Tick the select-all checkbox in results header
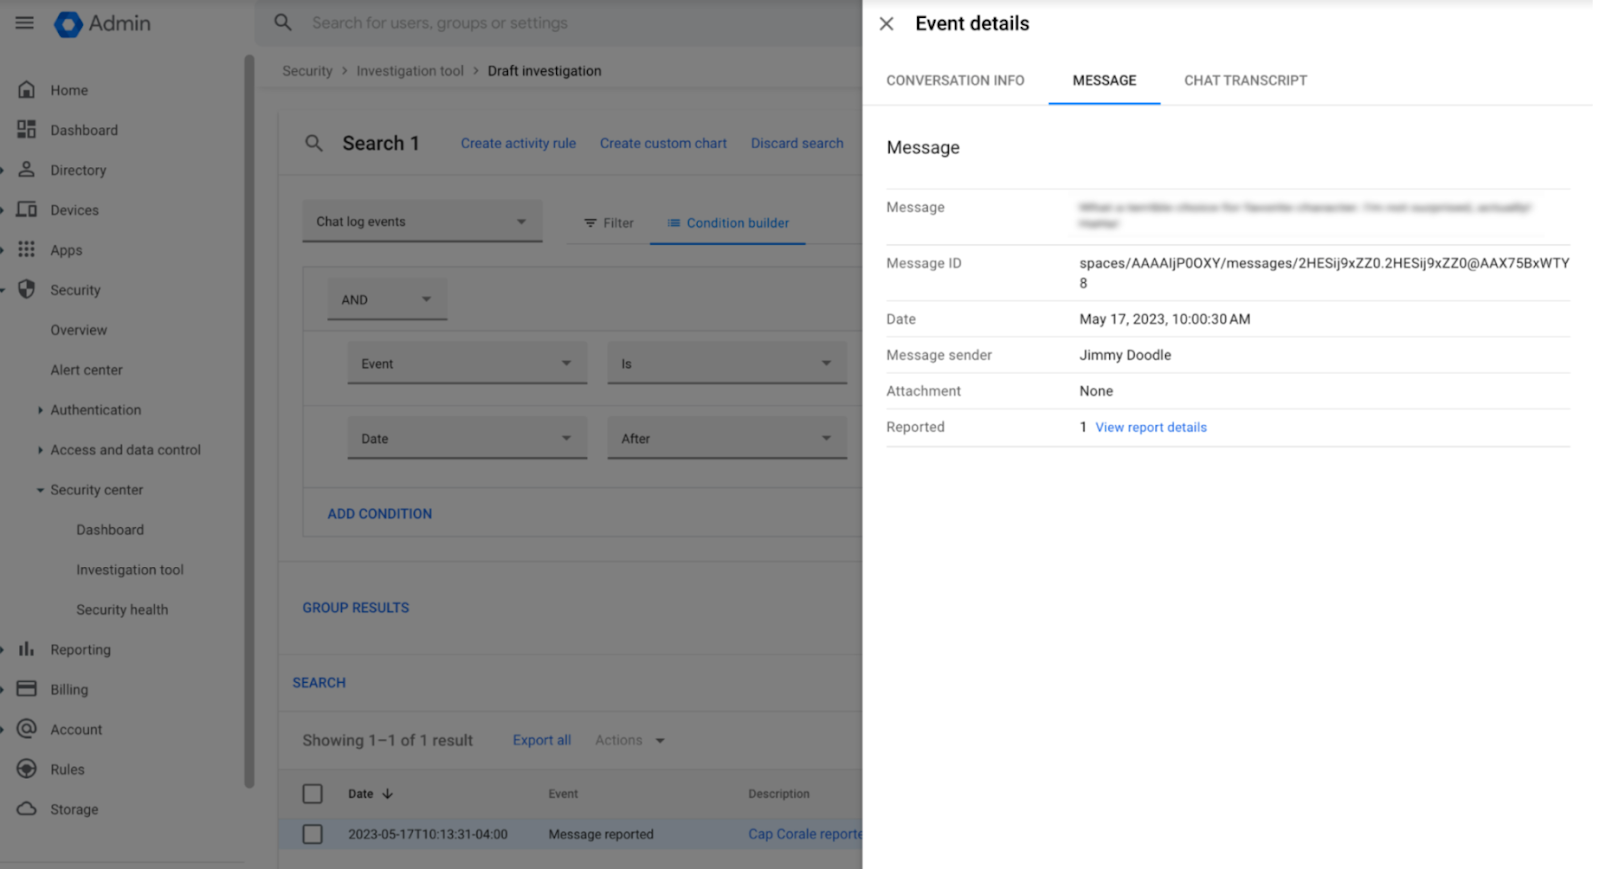Image resolution: width=1600 pixels, height=869 pixels. point(313,794)
